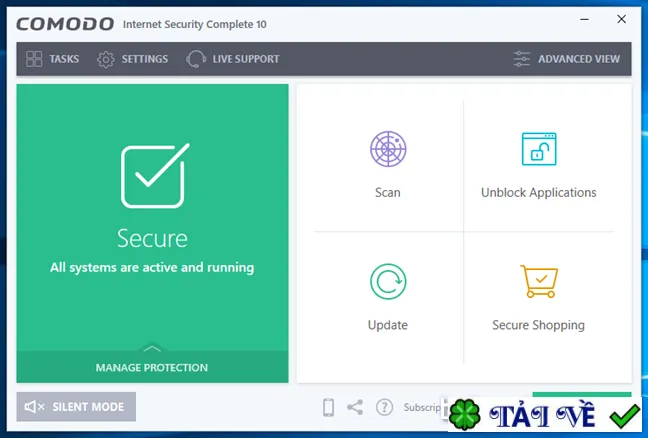Expand the Manage Protection panel

pyautogui.click(x=152, y=367)
